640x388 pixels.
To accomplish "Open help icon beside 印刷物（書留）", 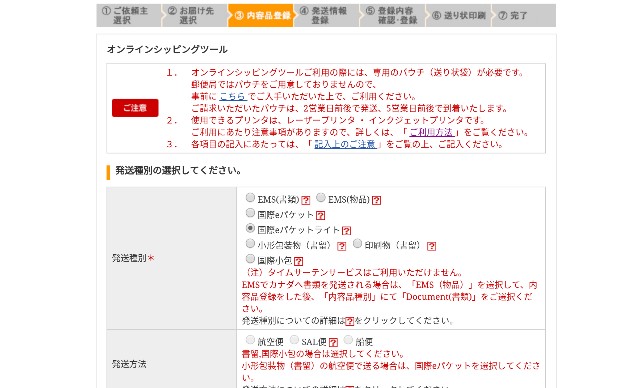I will click(431, 246).
